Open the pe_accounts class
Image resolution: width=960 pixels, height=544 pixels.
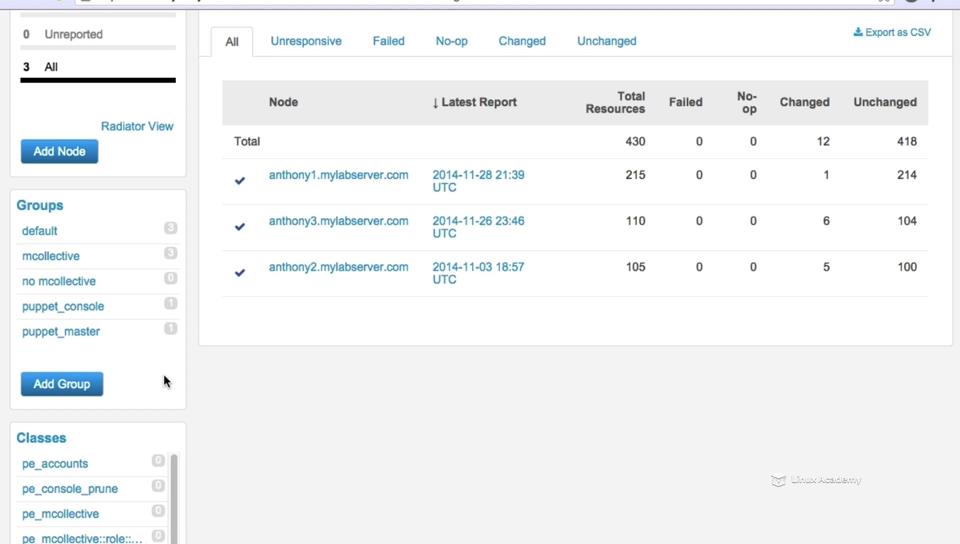pyautogui.click(x=55, y=463)
